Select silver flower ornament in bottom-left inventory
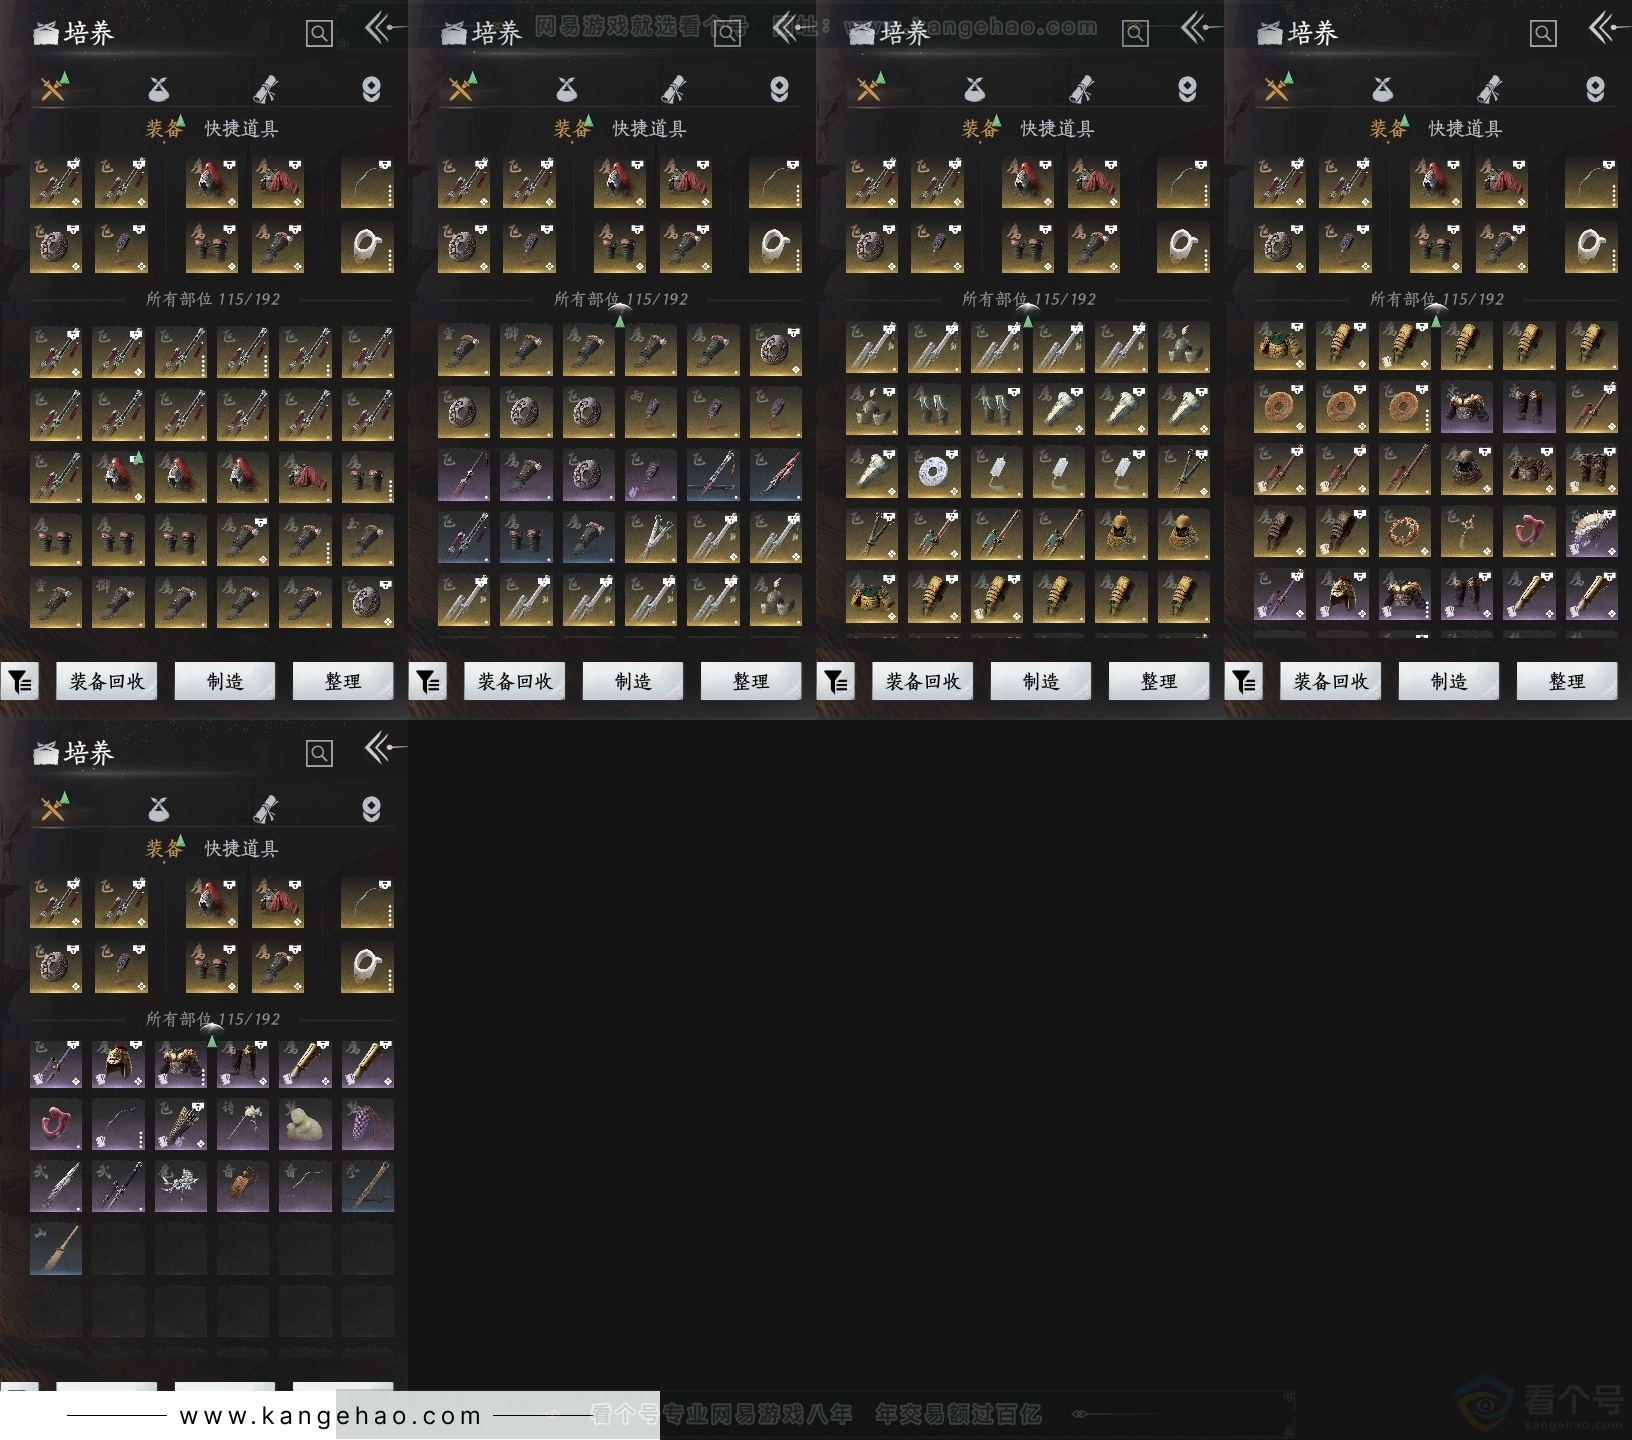The height and width of the screenshot is (1440, 1632). pos(181,1187)
